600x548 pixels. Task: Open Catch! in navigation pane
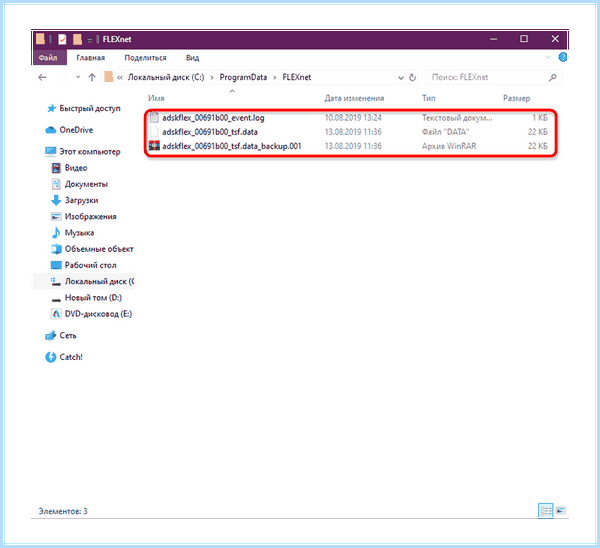click(x=71, y=357)
